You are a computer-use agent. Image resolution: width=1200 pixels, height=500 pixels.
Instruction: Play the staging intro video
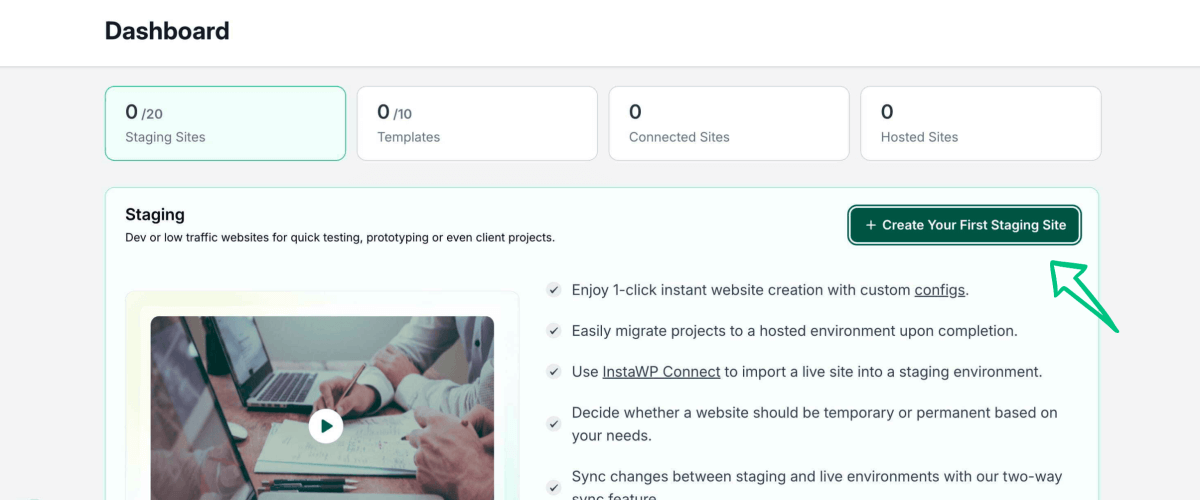325,426
